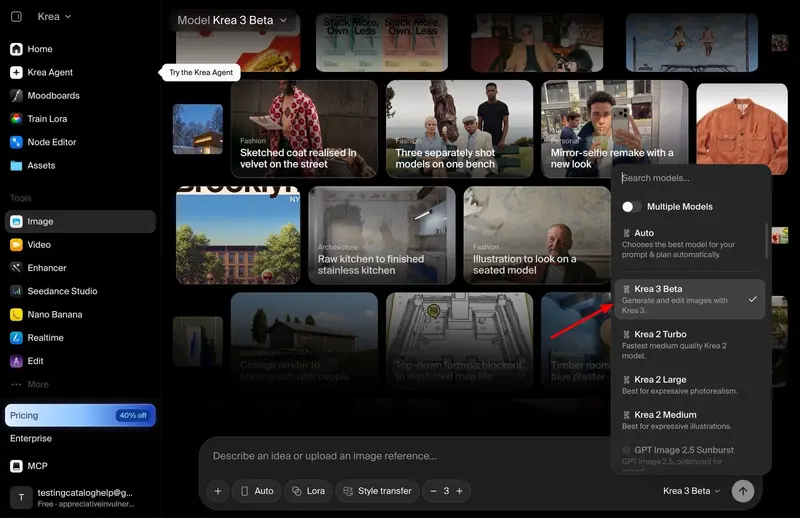Viewport: 800px width, 518px height.
Task: Click the Search models input field
Action: [x=691, y=178]
